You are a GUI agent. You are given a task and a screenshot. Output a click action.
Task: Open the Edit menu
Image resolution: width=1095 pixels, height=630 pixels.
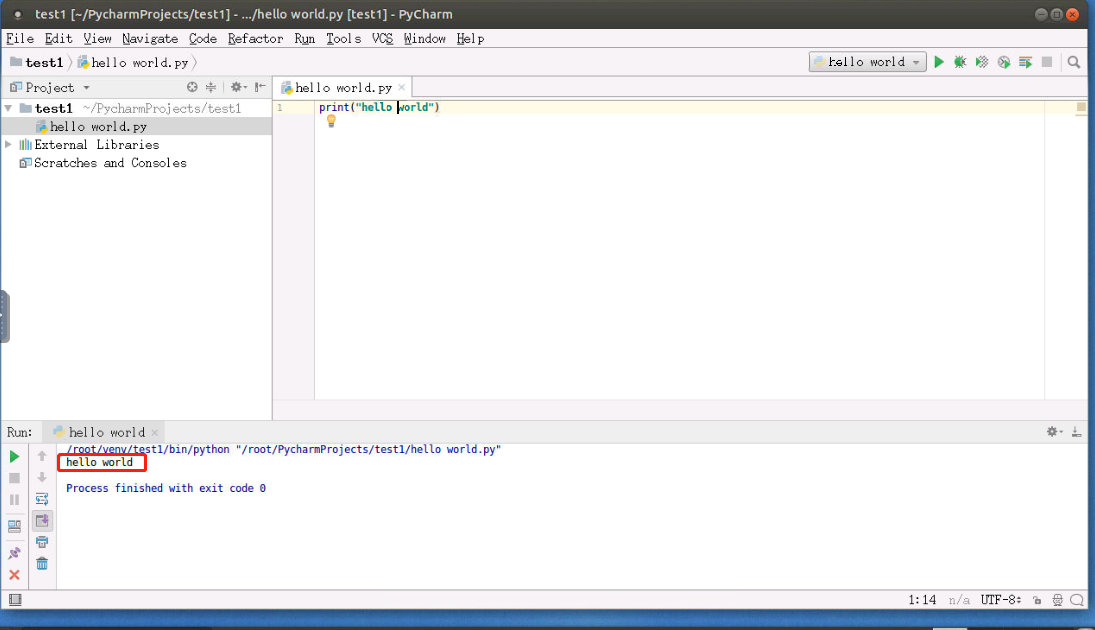click(x=59, y=38)
